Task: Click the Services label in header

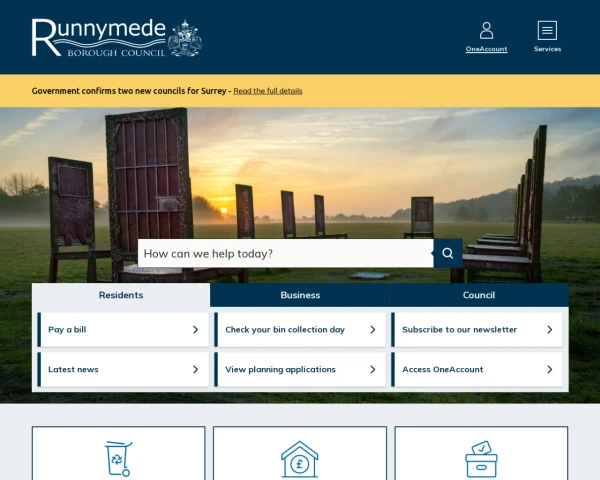Action: click(x=547, y=49)
